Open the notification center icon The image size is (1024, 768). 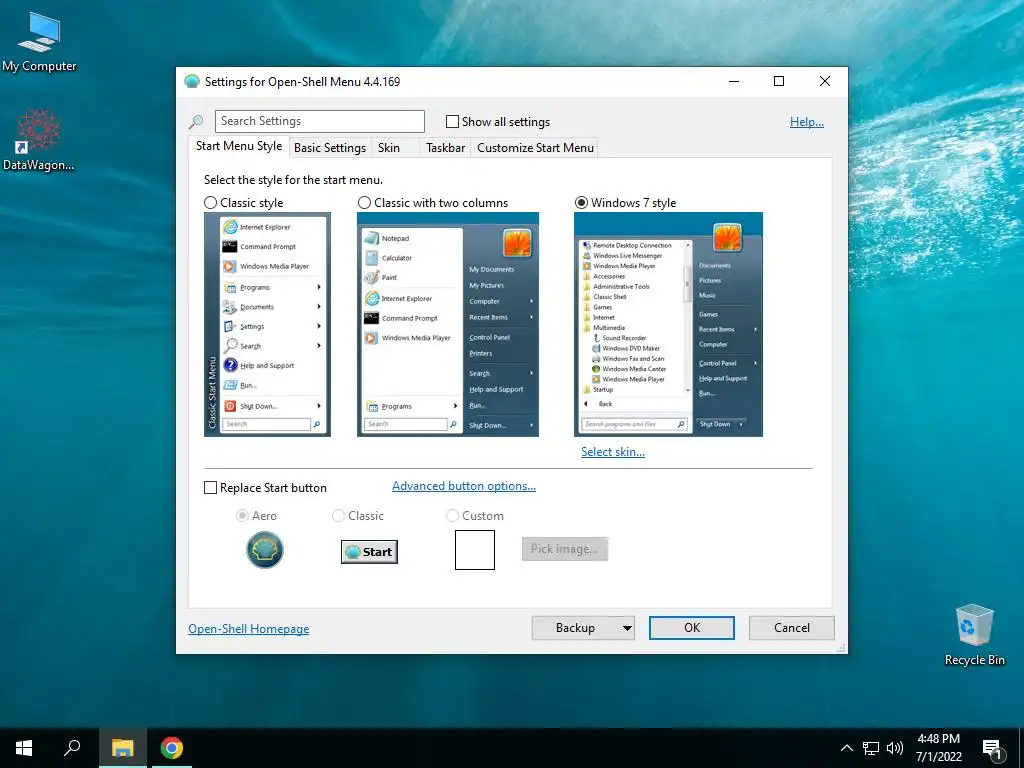(992, 748)
